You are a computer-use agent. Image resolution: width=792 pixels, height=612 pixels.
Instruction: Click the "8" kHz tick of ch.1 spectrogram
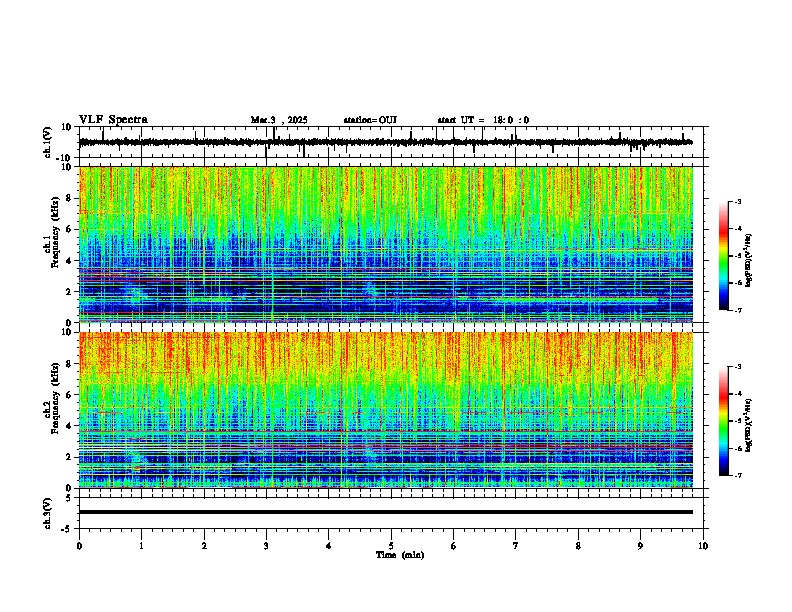[69, 198]
